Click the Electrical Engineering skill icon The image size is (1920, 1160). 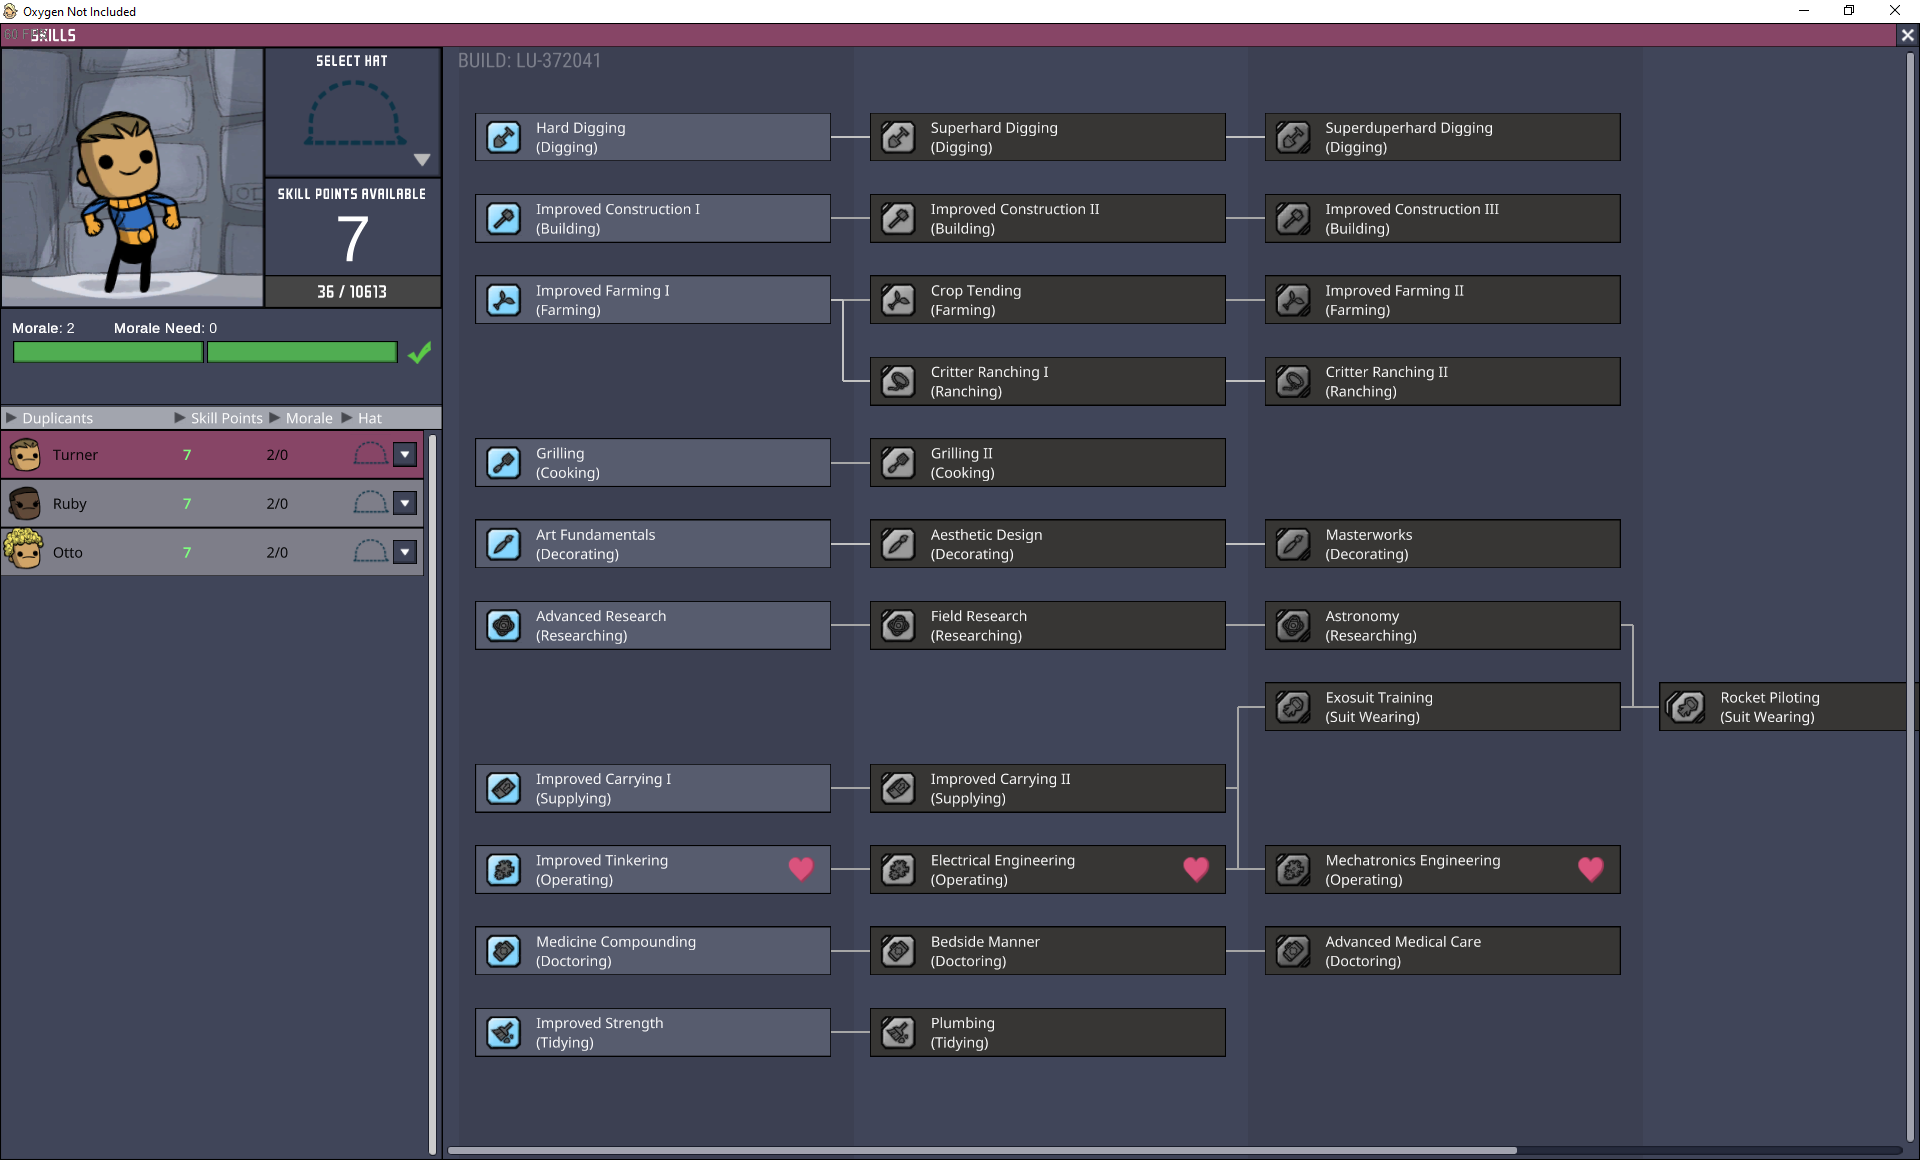click(898, 870)
